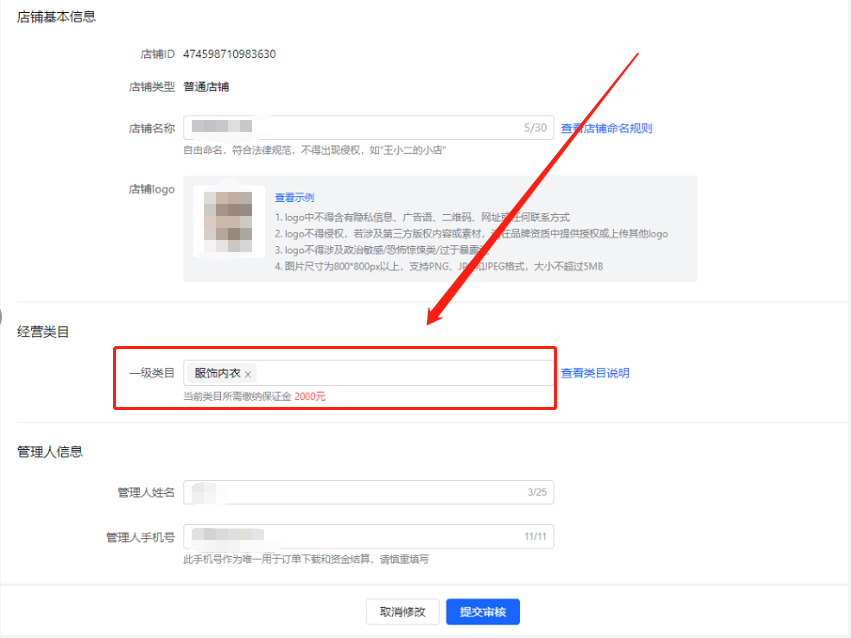The image size is (851, 638).
Task: Remove the 服饰内衣 category tag
Action: (249, 372)
